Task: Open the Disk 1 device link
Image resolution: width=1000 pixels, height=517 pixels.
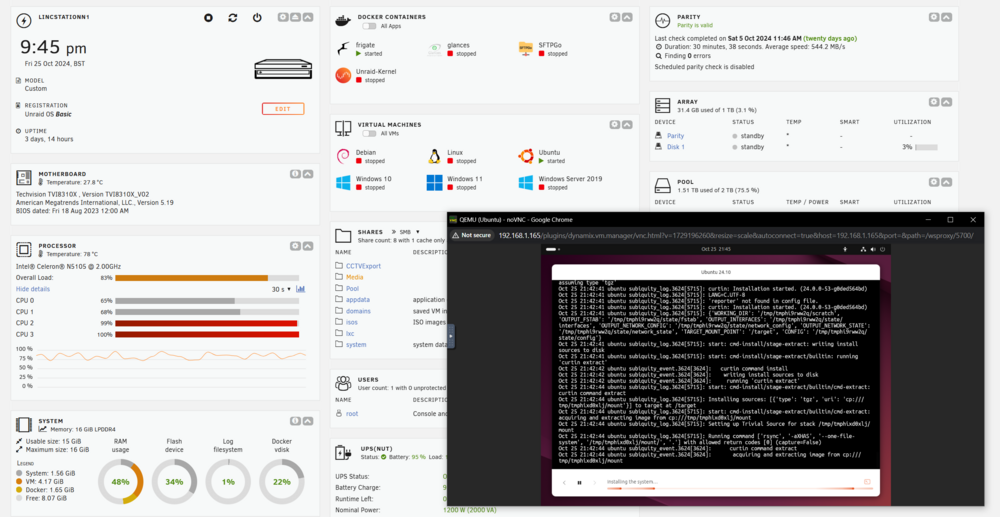Action: tap(676, 147)
